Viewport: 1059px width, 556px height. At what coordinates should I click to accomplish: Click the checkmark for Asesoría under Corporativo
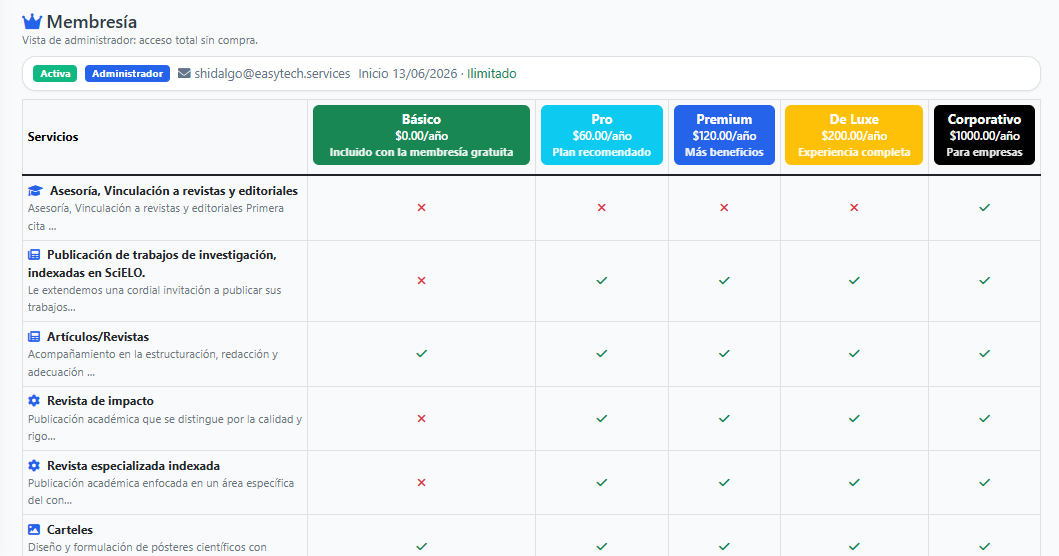985,207
